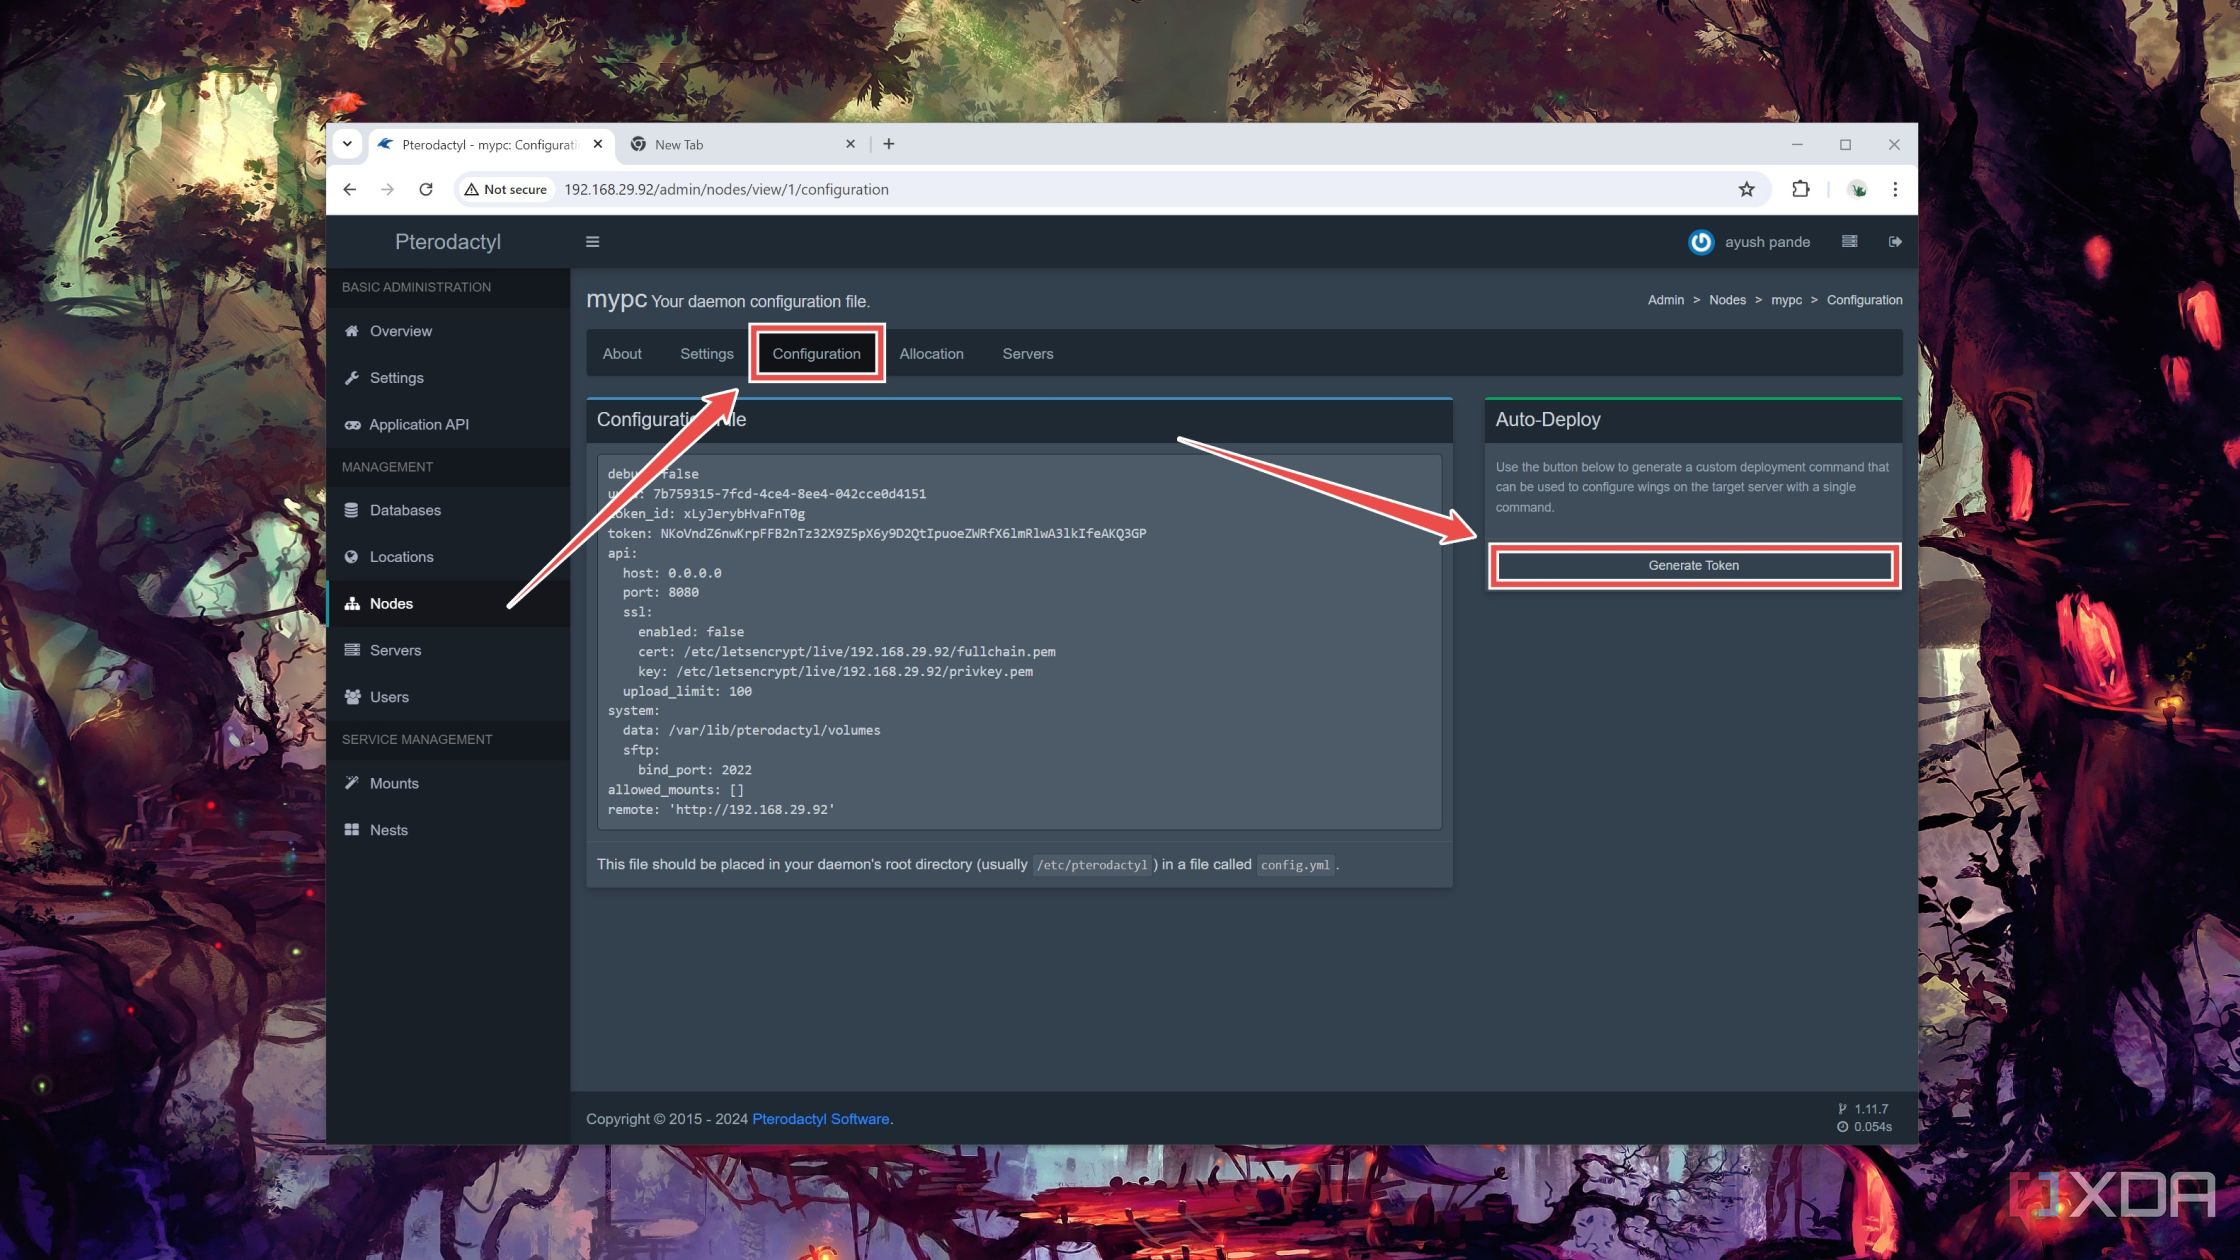Image resolution: width=2240 pixels, height=1260 pixels.
Task: Switch to the Allocation tab
Action: [x=931, y=354]
